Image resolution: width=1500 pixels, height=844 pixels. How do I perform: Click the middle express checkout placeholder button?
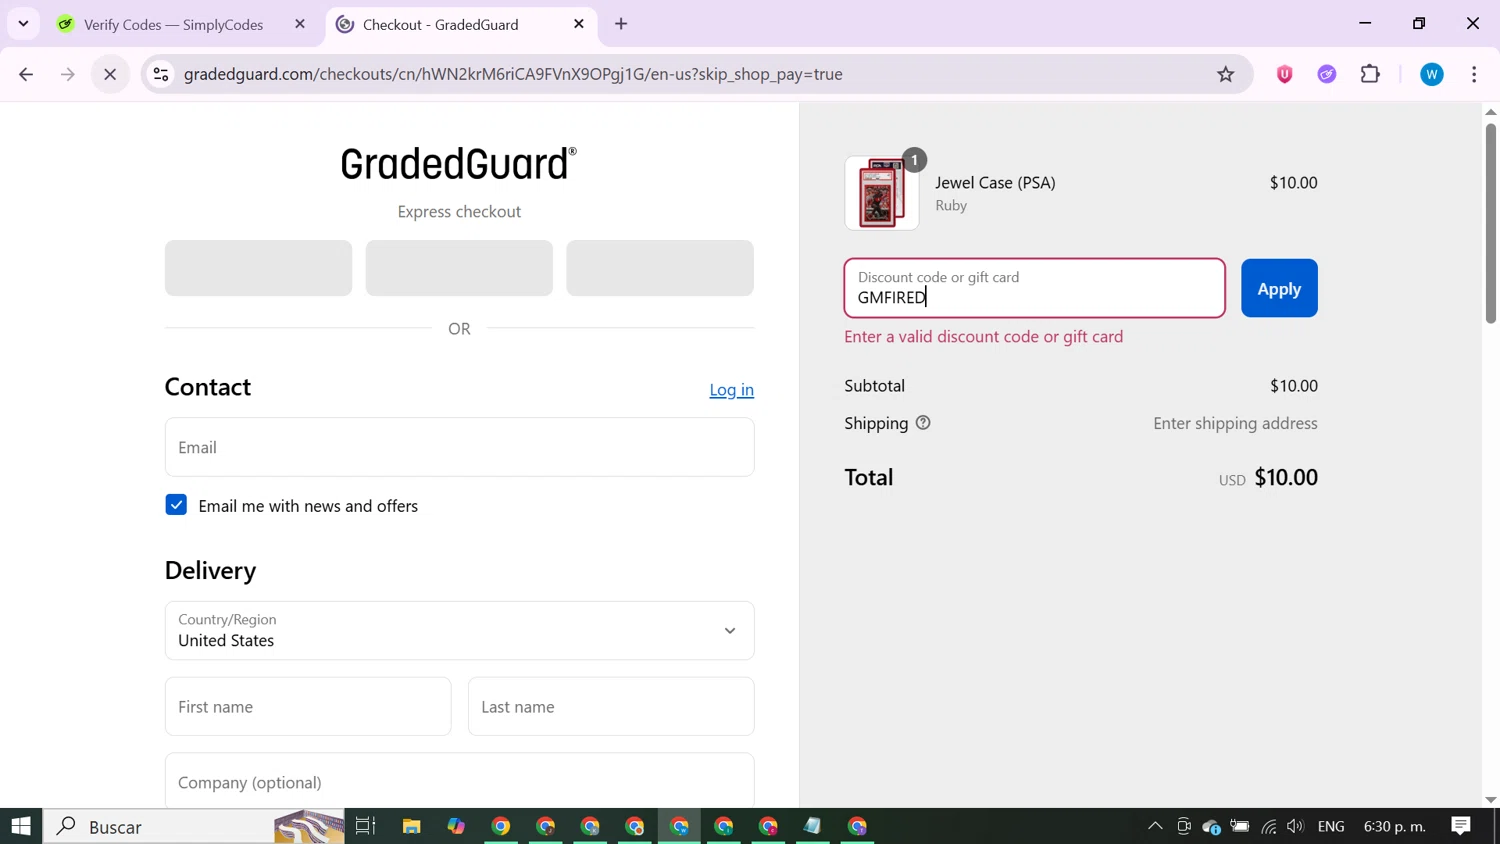point(459,268)
